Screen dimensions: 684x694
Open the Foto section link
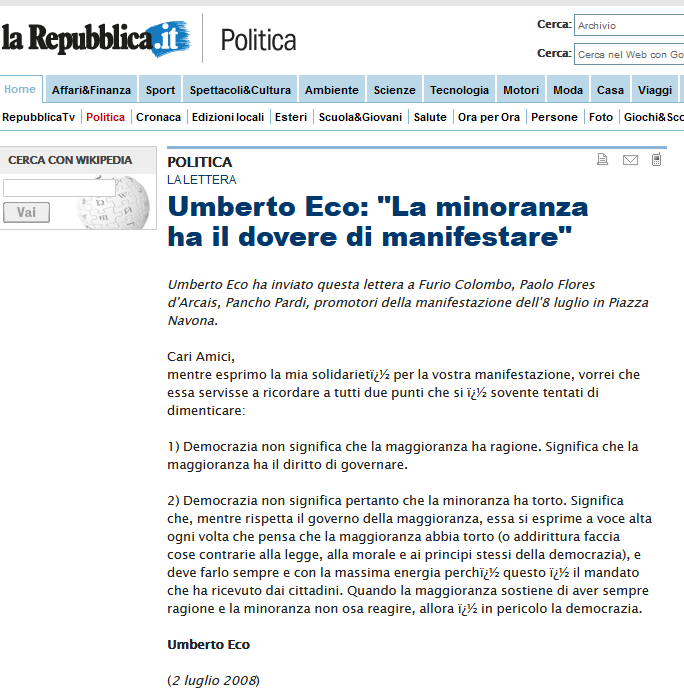click(x=601, y=117)
